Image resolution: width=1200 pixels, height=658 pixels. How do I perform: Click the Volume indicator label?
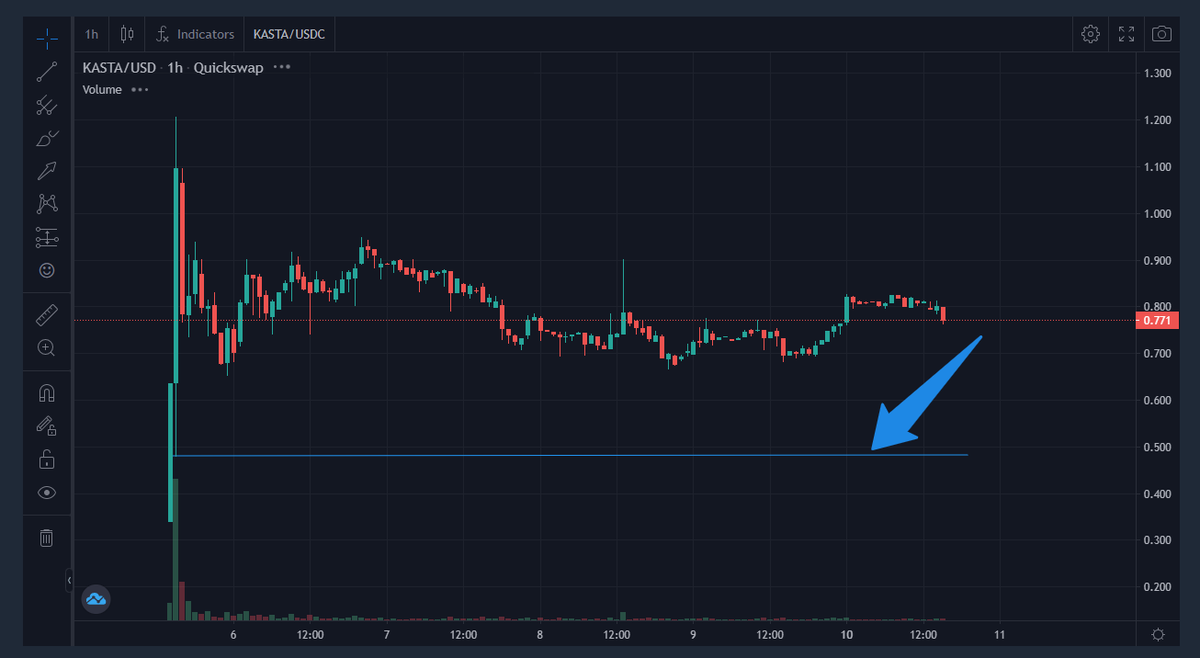(x=102, y=89)
